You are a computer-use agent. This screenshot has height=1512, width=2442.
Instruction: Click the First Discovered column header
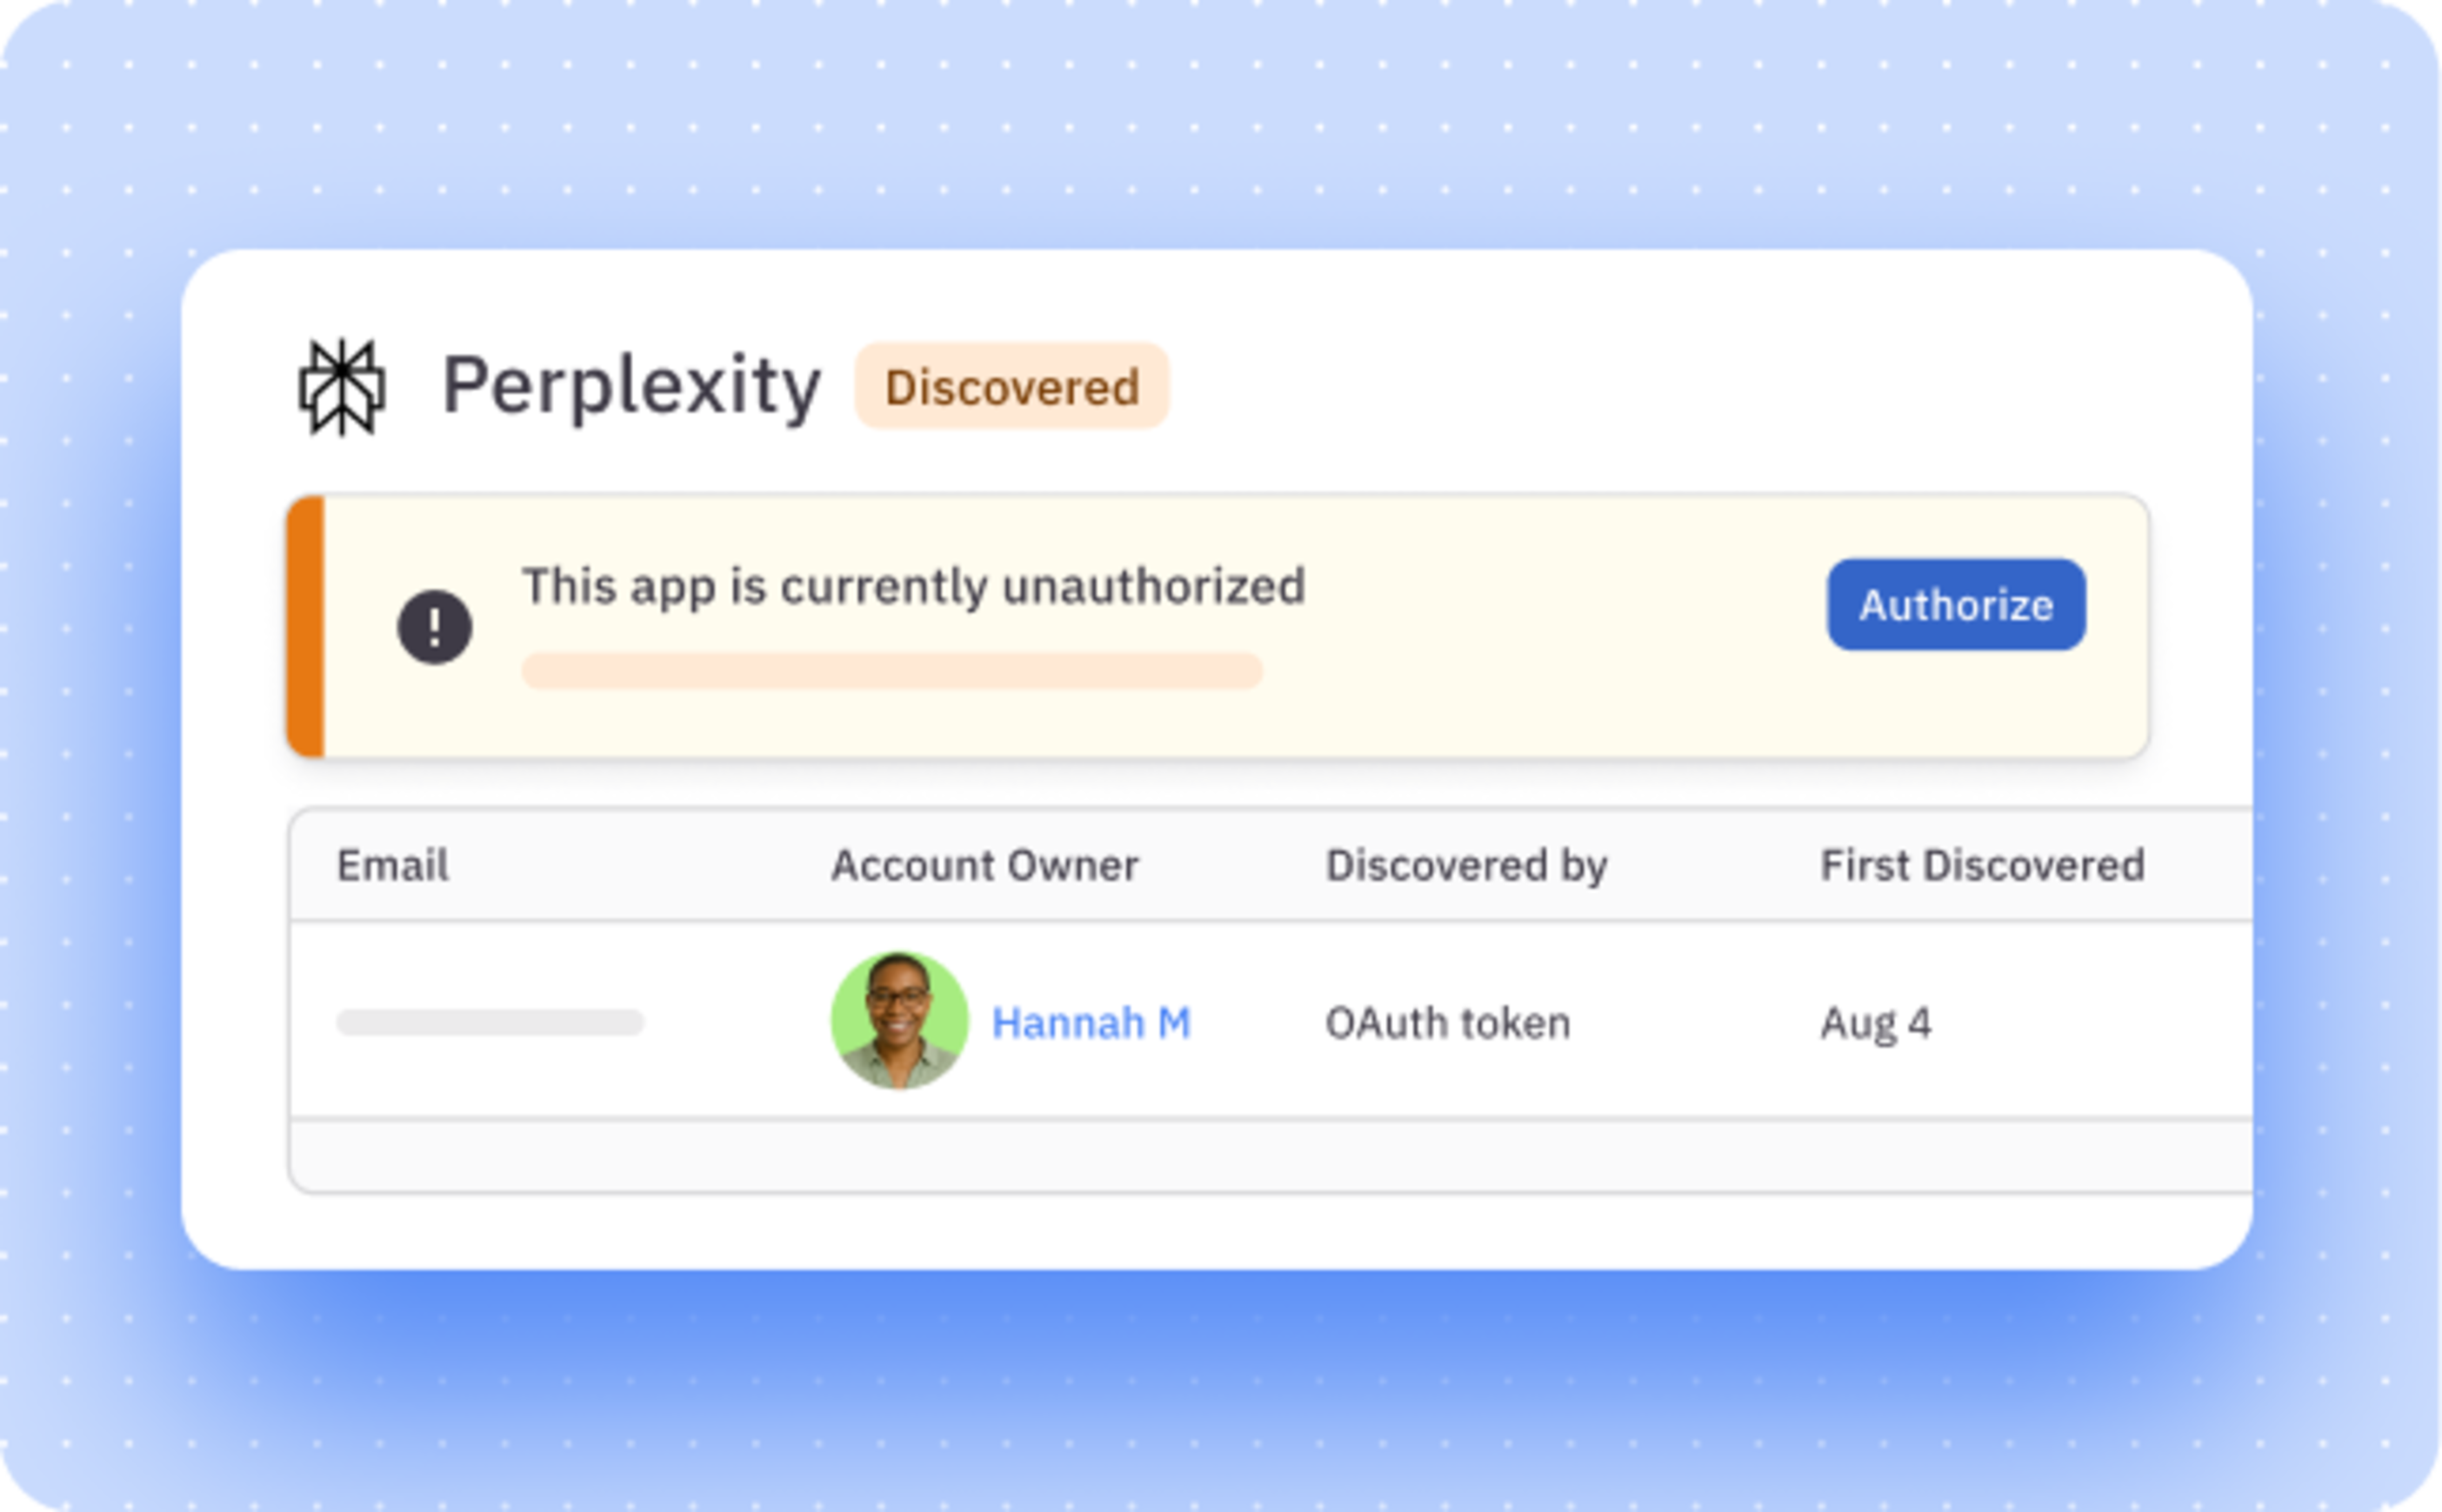pos(1982,865)
